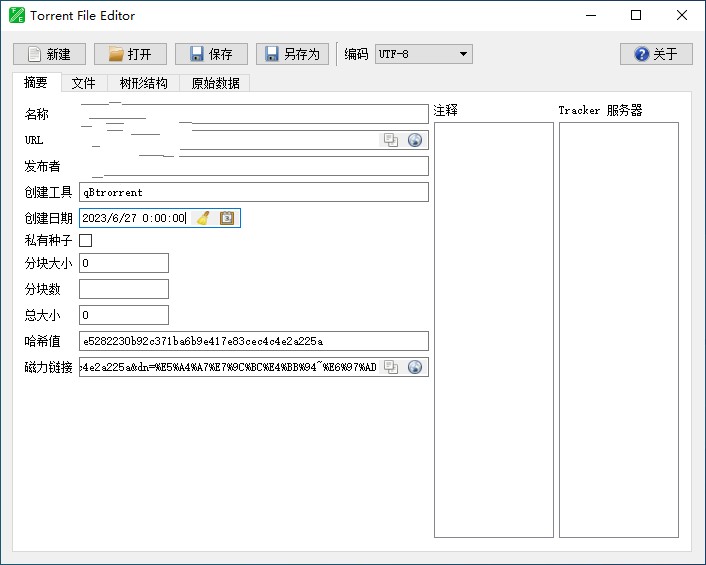Click the 总大小 total size field
The height and width of the screenshot is (565, 706).
pos(124,315)
